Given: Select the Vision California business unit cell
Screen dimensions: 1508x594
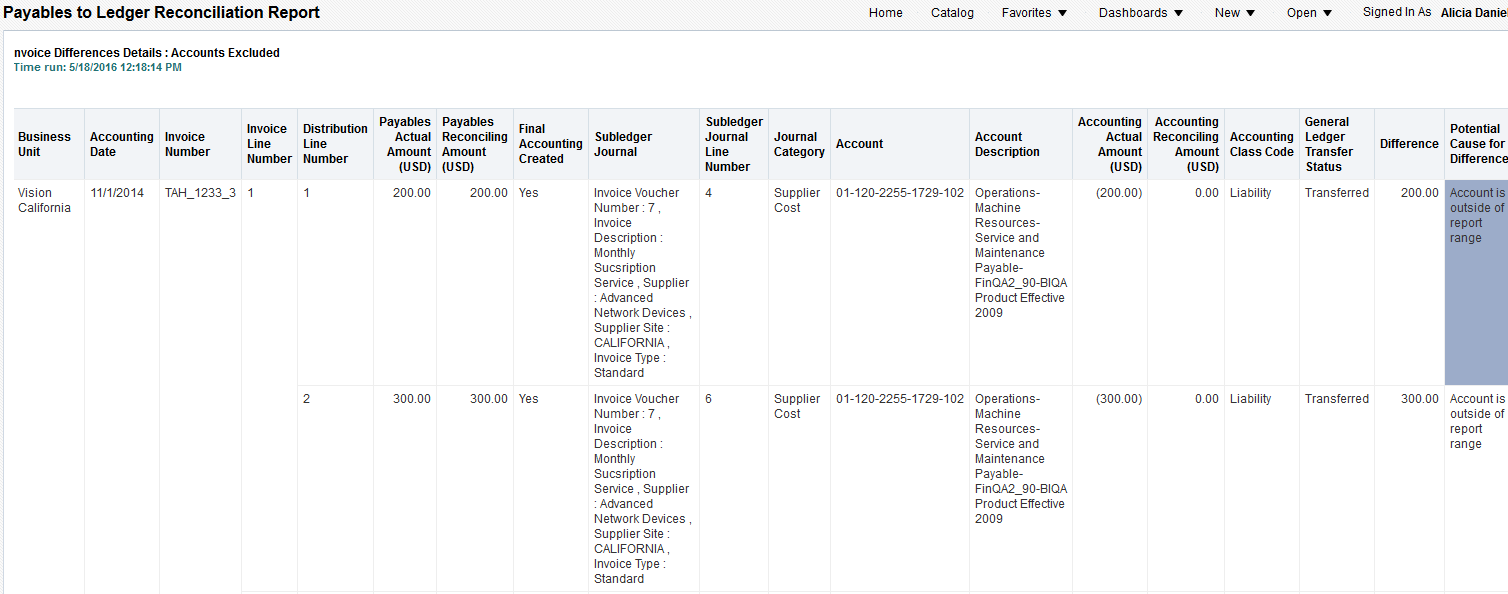Looking at the screenshot, I should point(45,200).
